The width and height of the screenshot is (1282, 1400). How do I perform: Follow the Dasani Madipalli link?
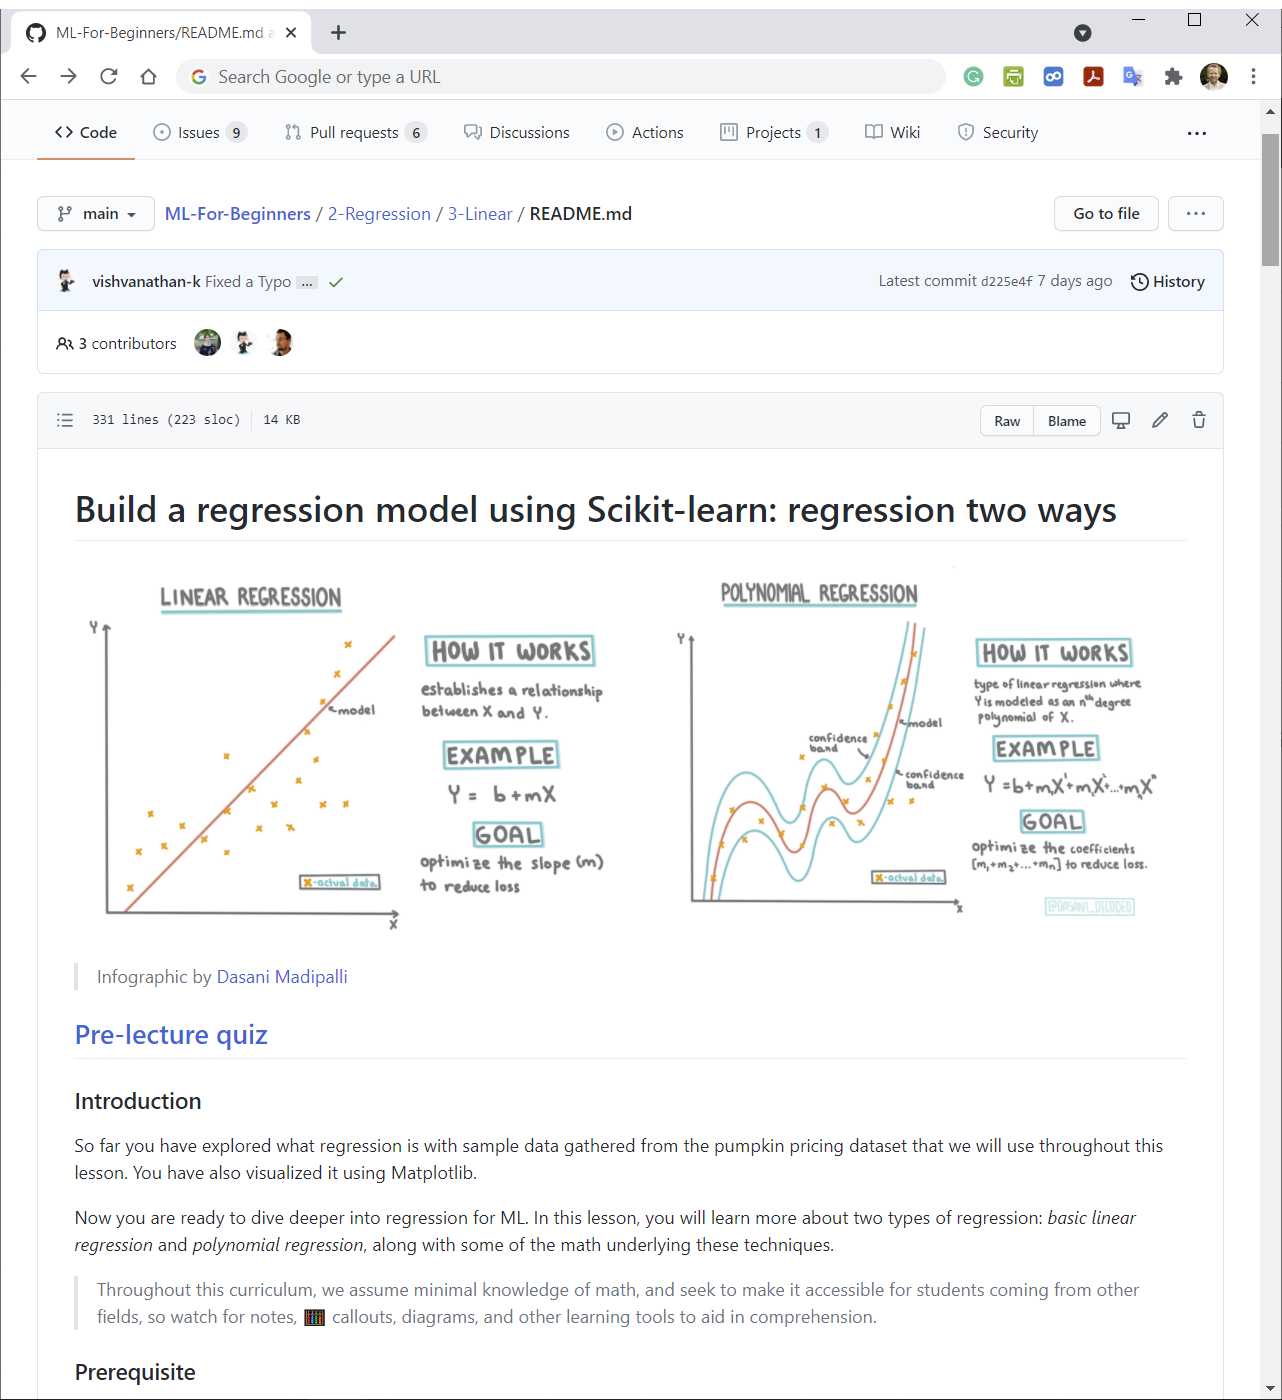point(281,976)
